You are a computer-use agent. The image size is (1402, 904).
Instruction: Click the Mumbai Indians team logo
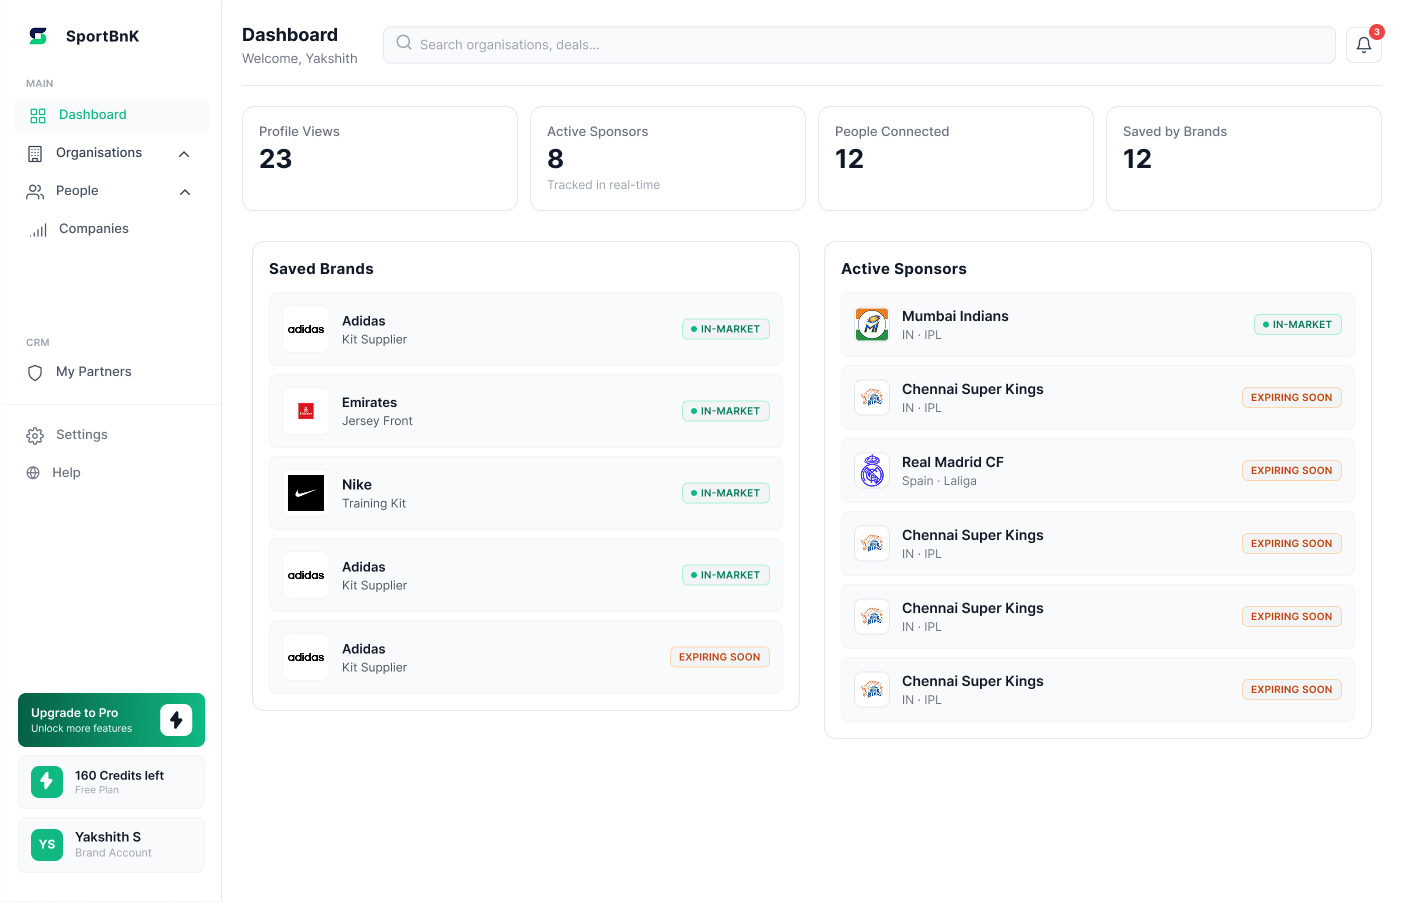tap(872, 324)
